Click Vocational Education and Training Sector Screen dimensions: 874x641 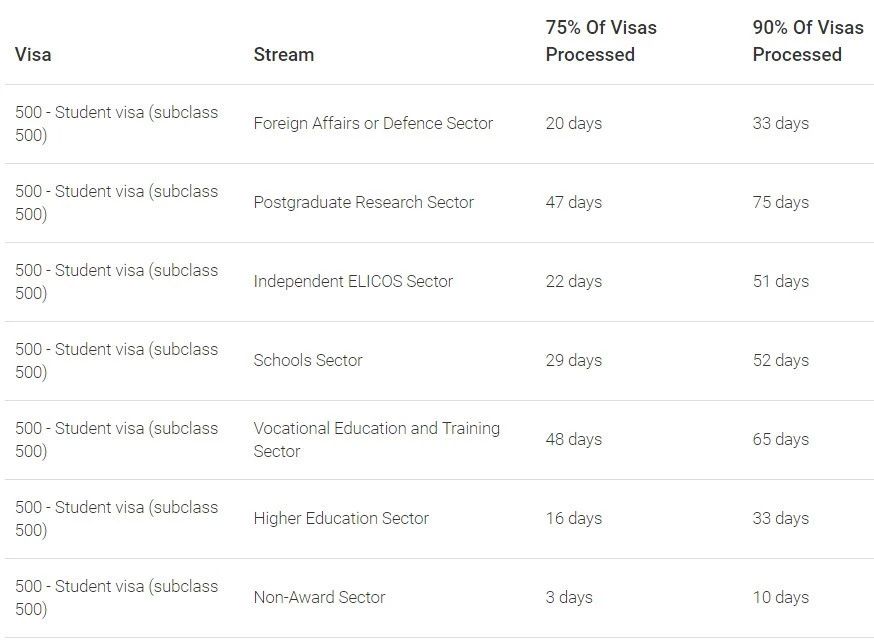(x=377, y=440)
